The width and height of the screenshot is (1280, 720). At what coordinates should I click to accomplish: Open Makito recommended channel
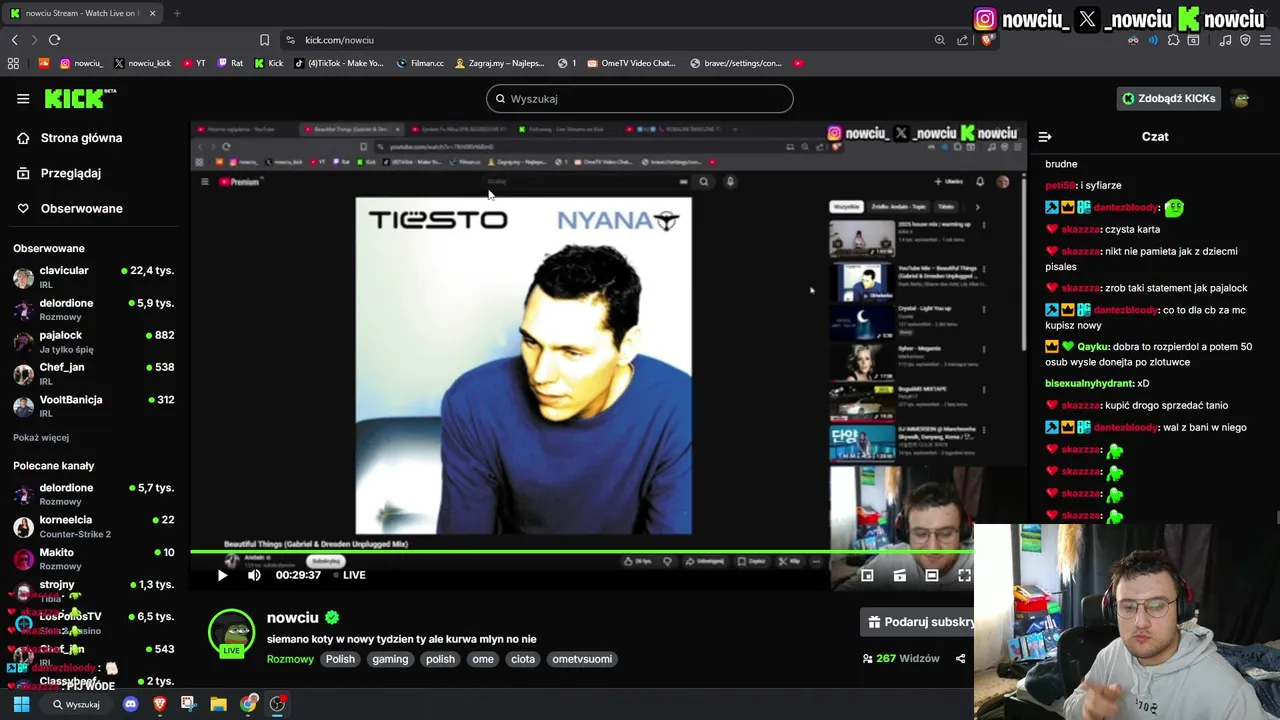coord(93,558)
